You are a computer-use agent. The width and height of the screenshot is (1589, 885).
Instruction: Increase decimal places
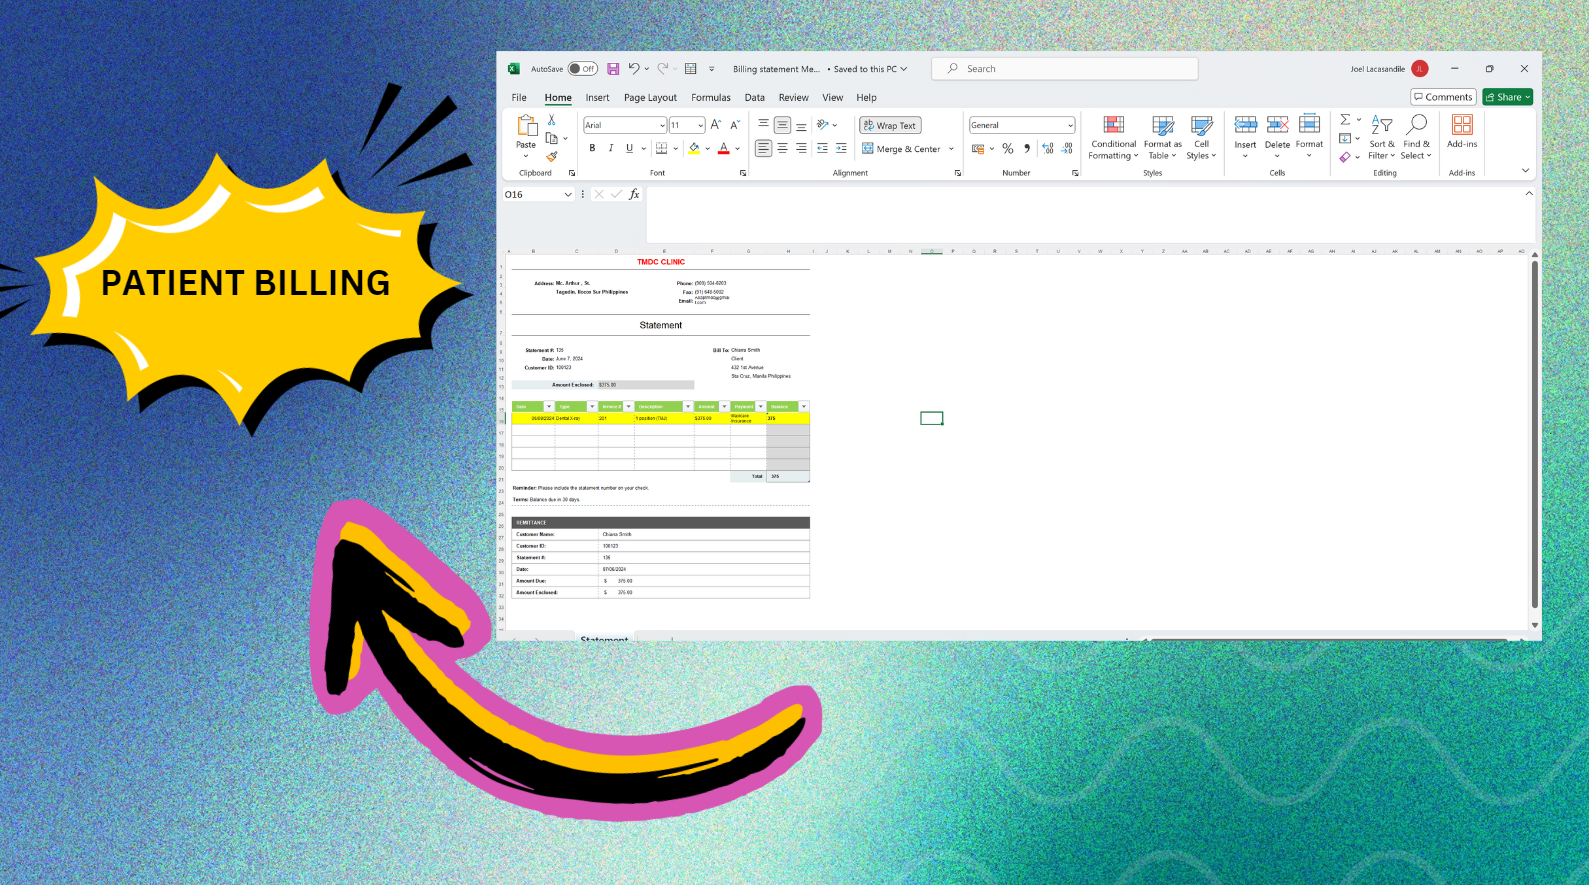click(x=1048, y=149)
